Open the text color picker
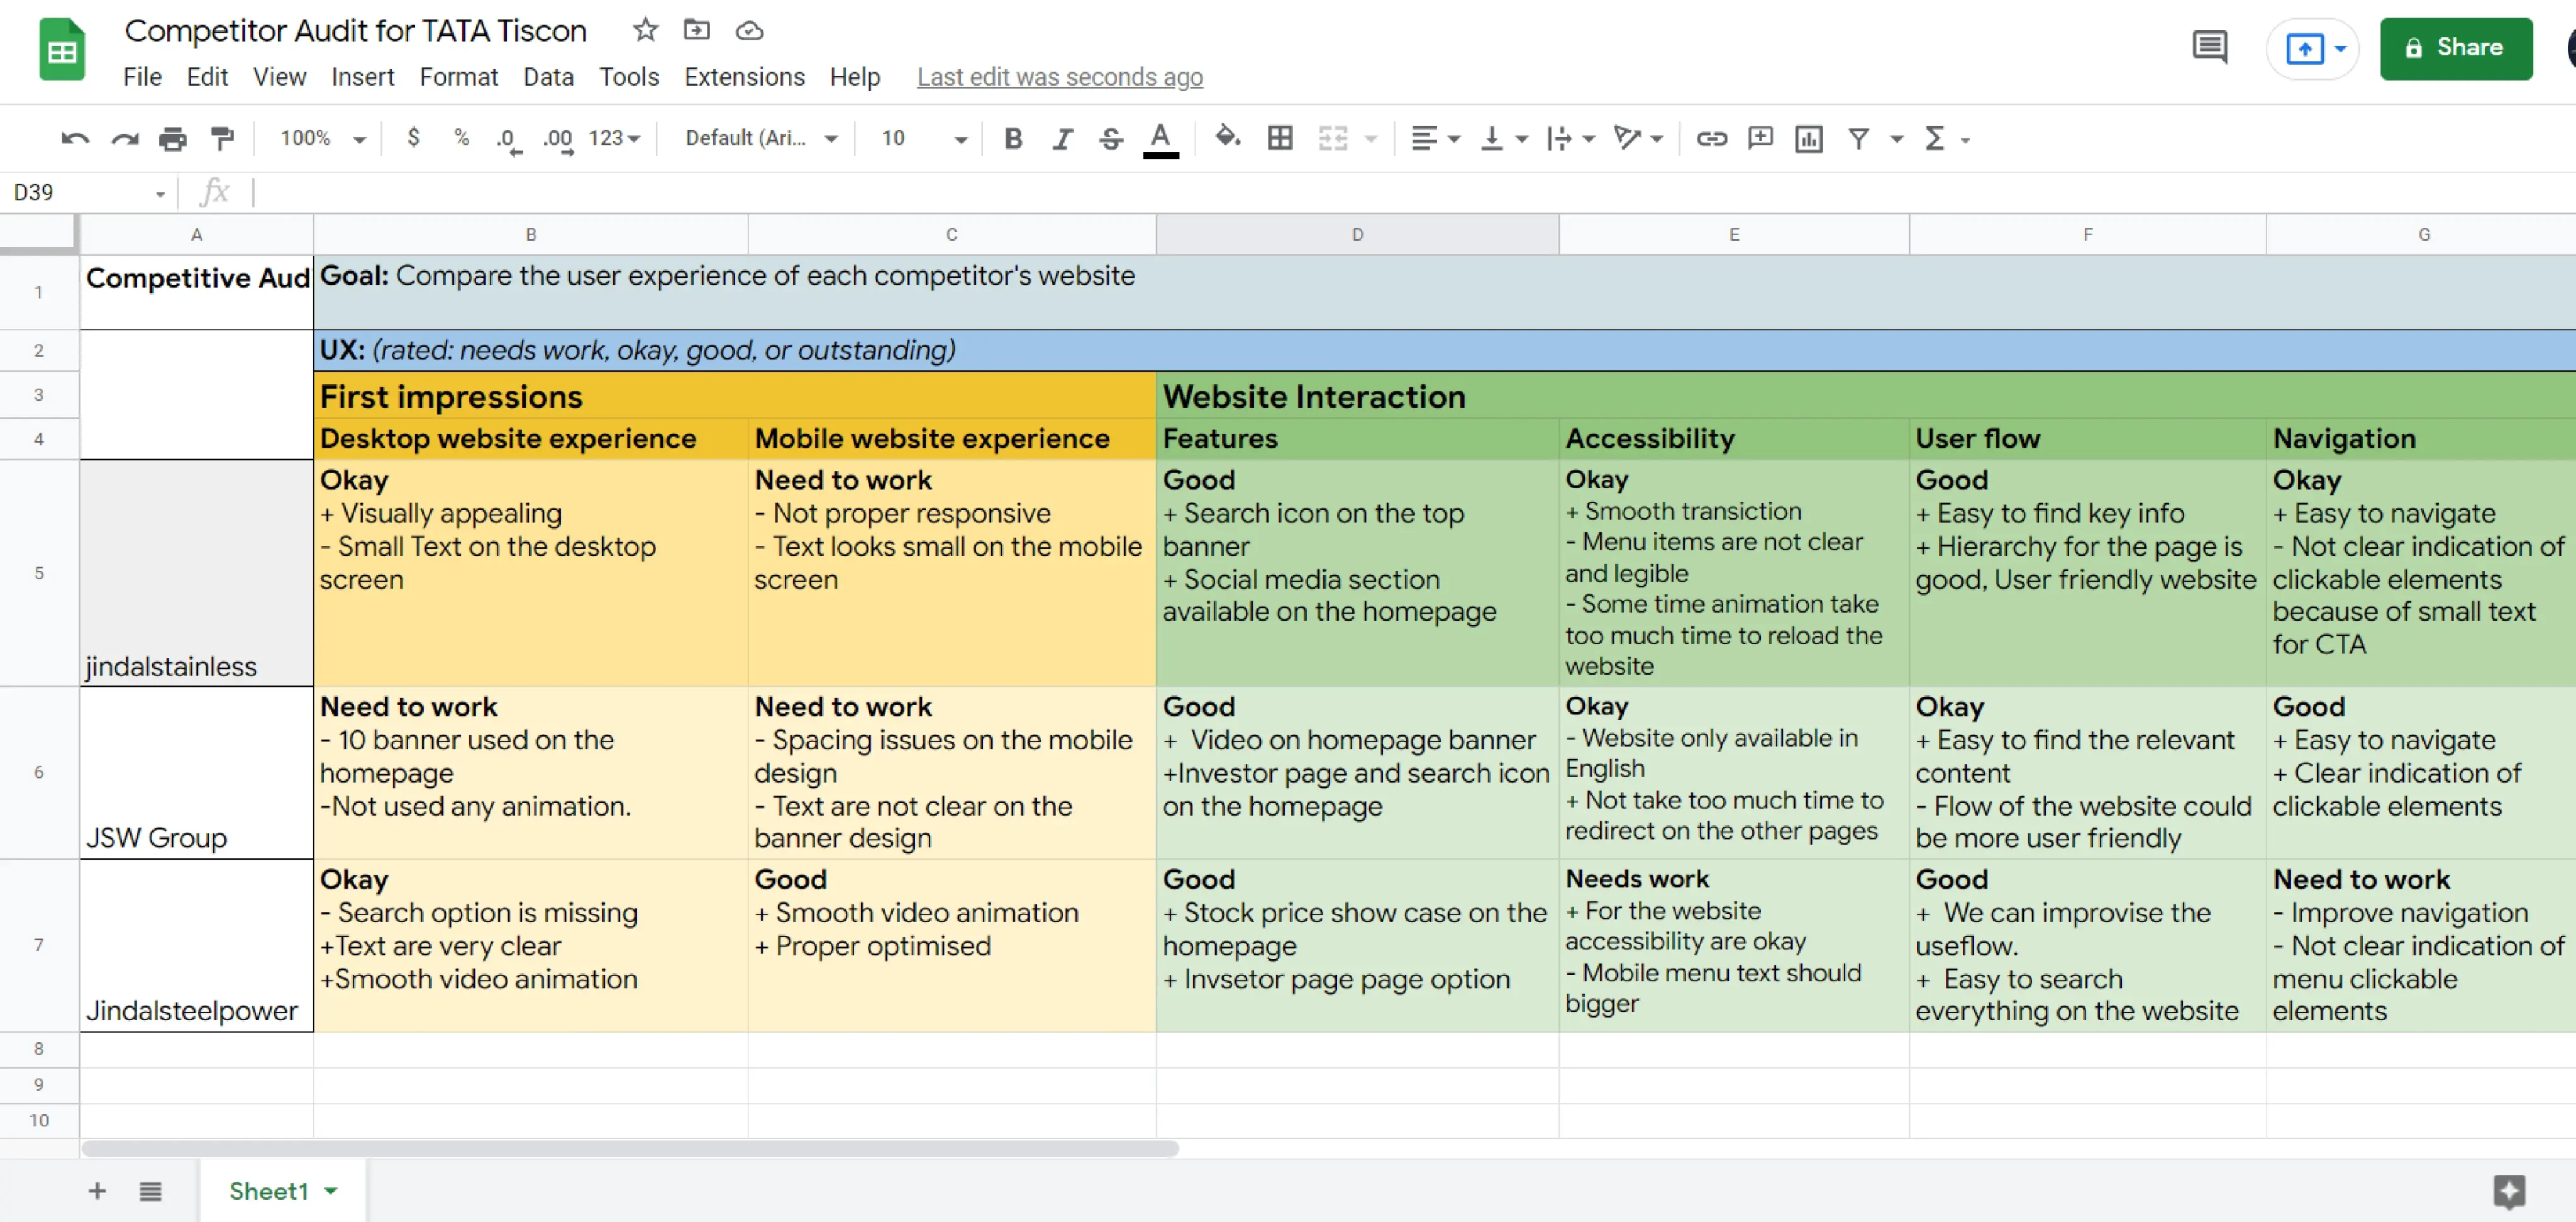Screen dimensions: 2576x1222 [x=1160, y=139]
